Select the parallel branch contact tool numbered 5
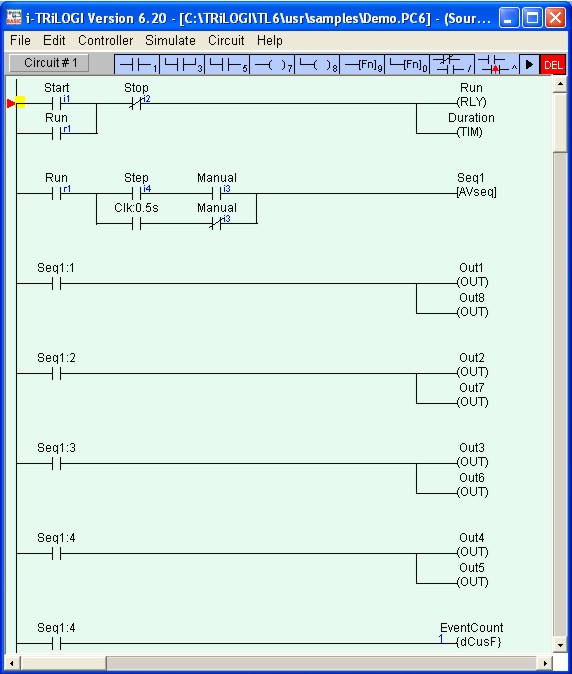Image resolution: width=572 pixels, height=674 pixels. tap(227, 65)
